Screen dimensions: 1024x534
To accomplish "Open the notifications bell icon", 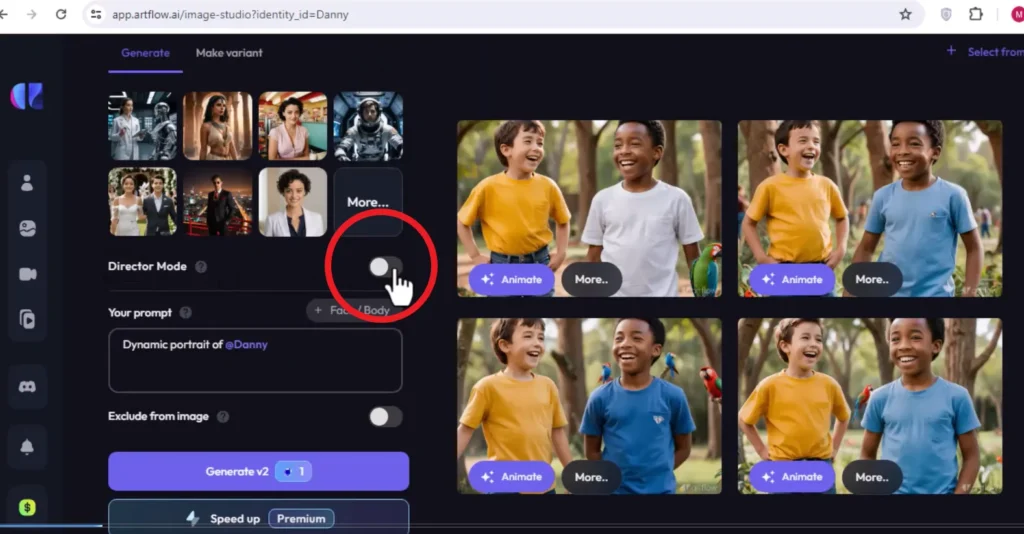I will click(27, 447).
